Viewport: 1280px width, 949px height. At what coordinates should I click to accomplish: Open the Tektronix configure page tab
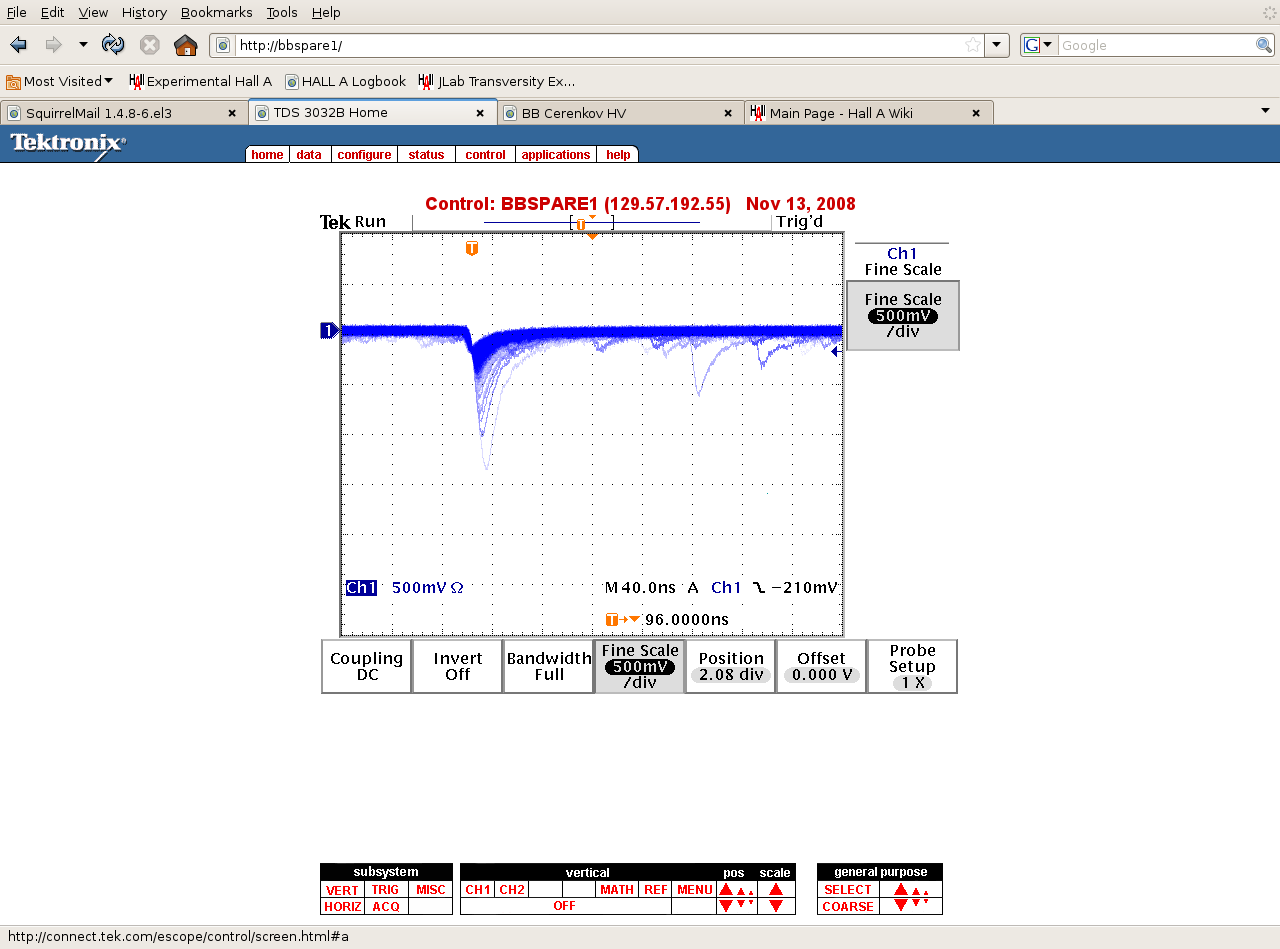364,155
